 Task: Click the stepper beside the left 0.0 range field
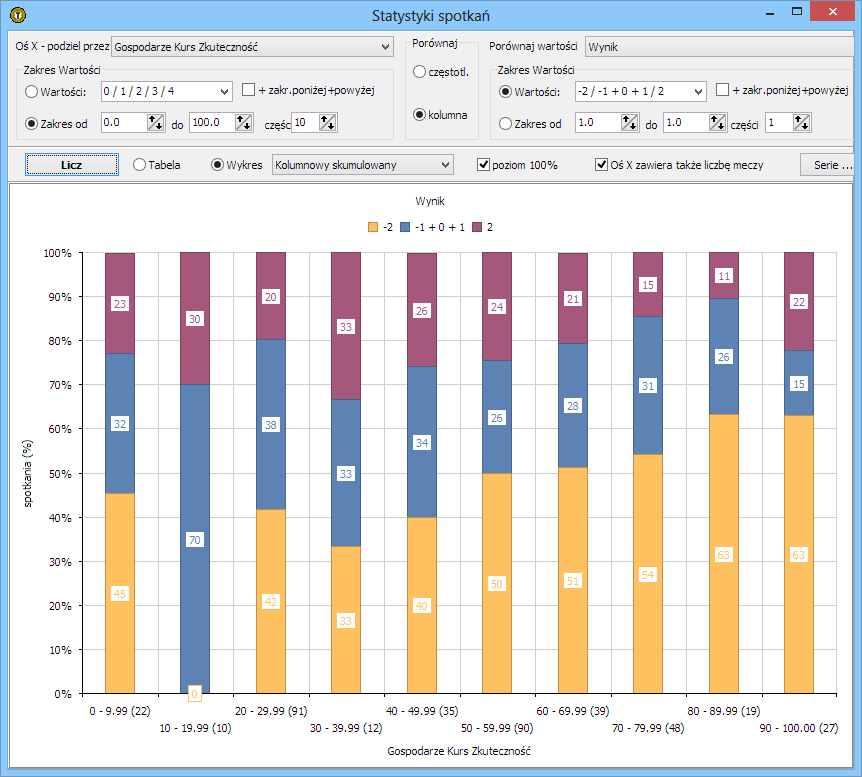tap(156, 123)
